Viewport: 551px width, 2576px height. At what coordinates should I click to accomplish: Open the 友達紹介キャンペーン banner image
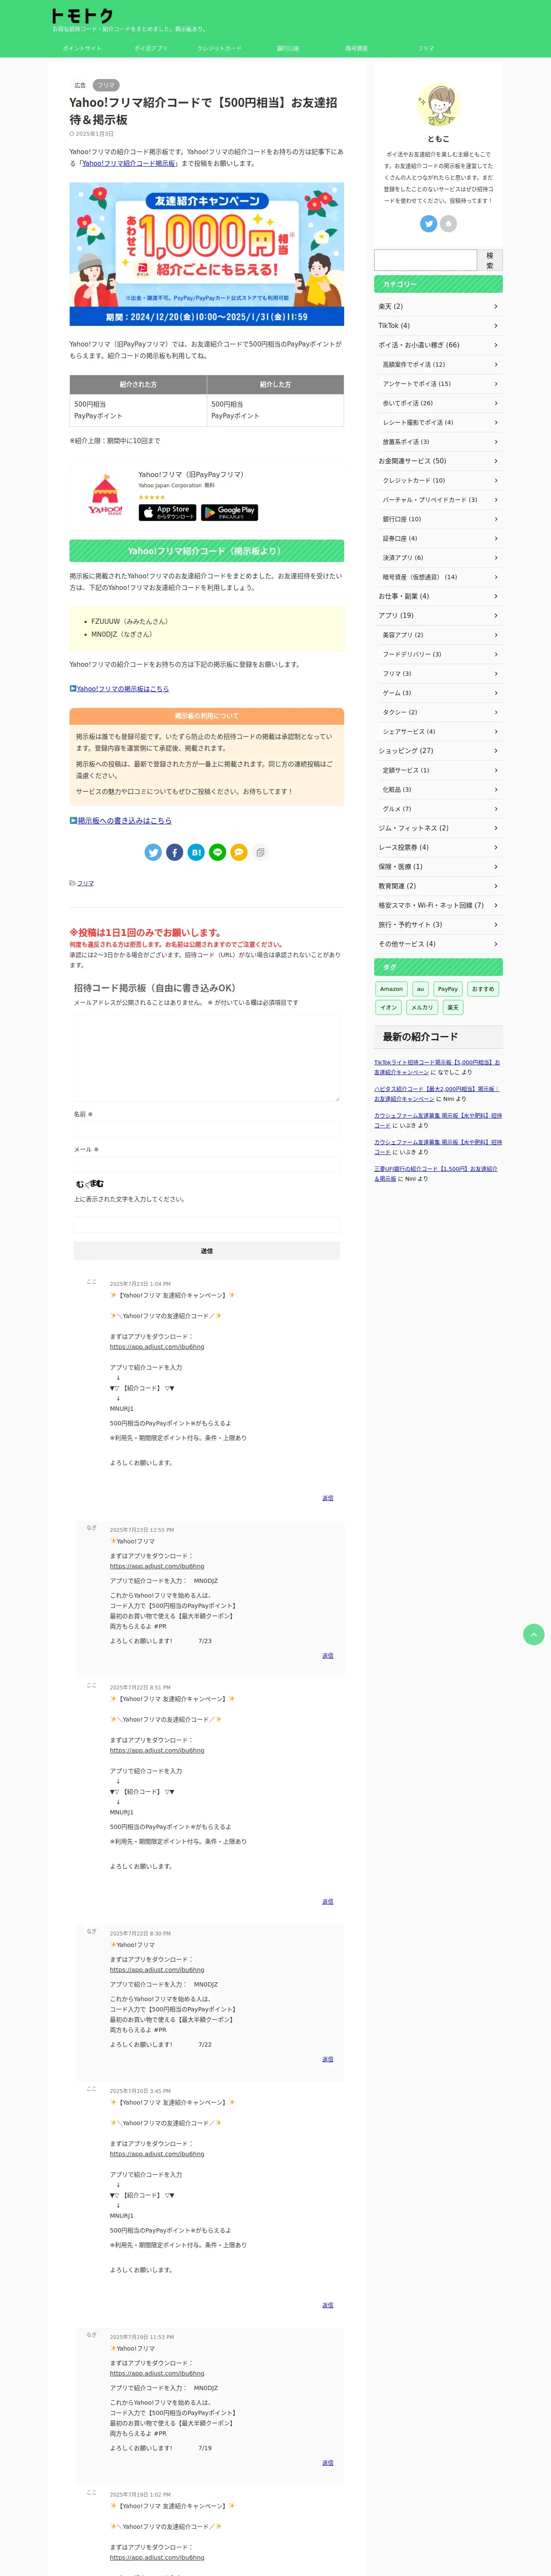(207, 254)
